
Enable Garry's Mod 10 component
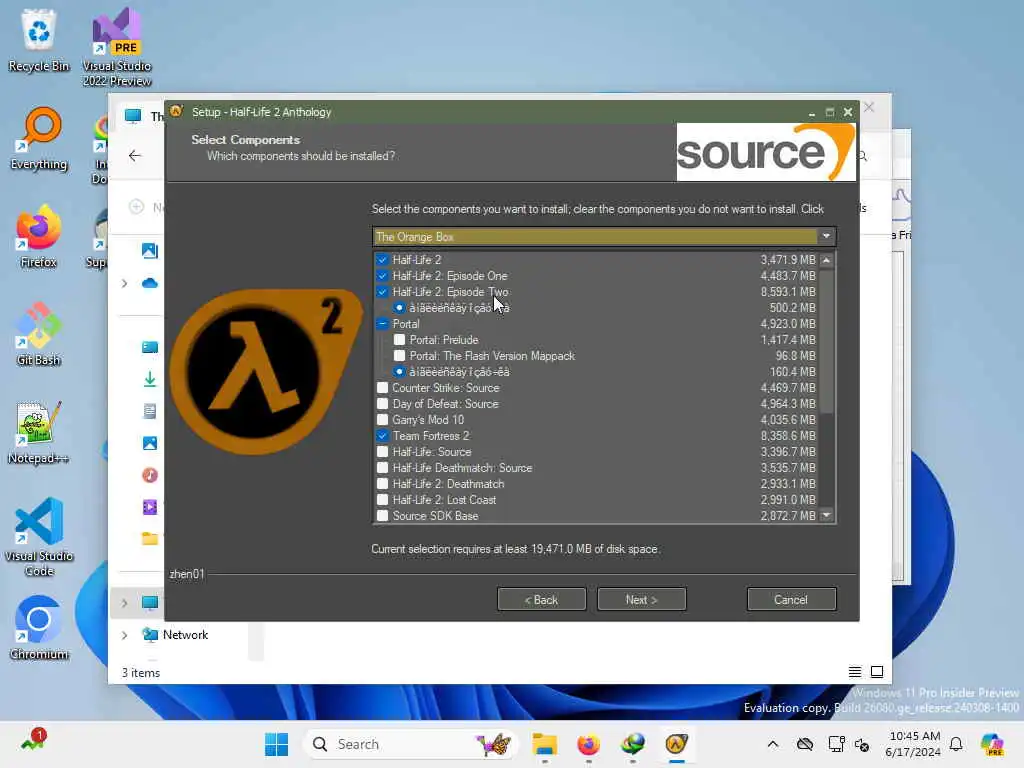pyautogui.click(x=383, y=420)
